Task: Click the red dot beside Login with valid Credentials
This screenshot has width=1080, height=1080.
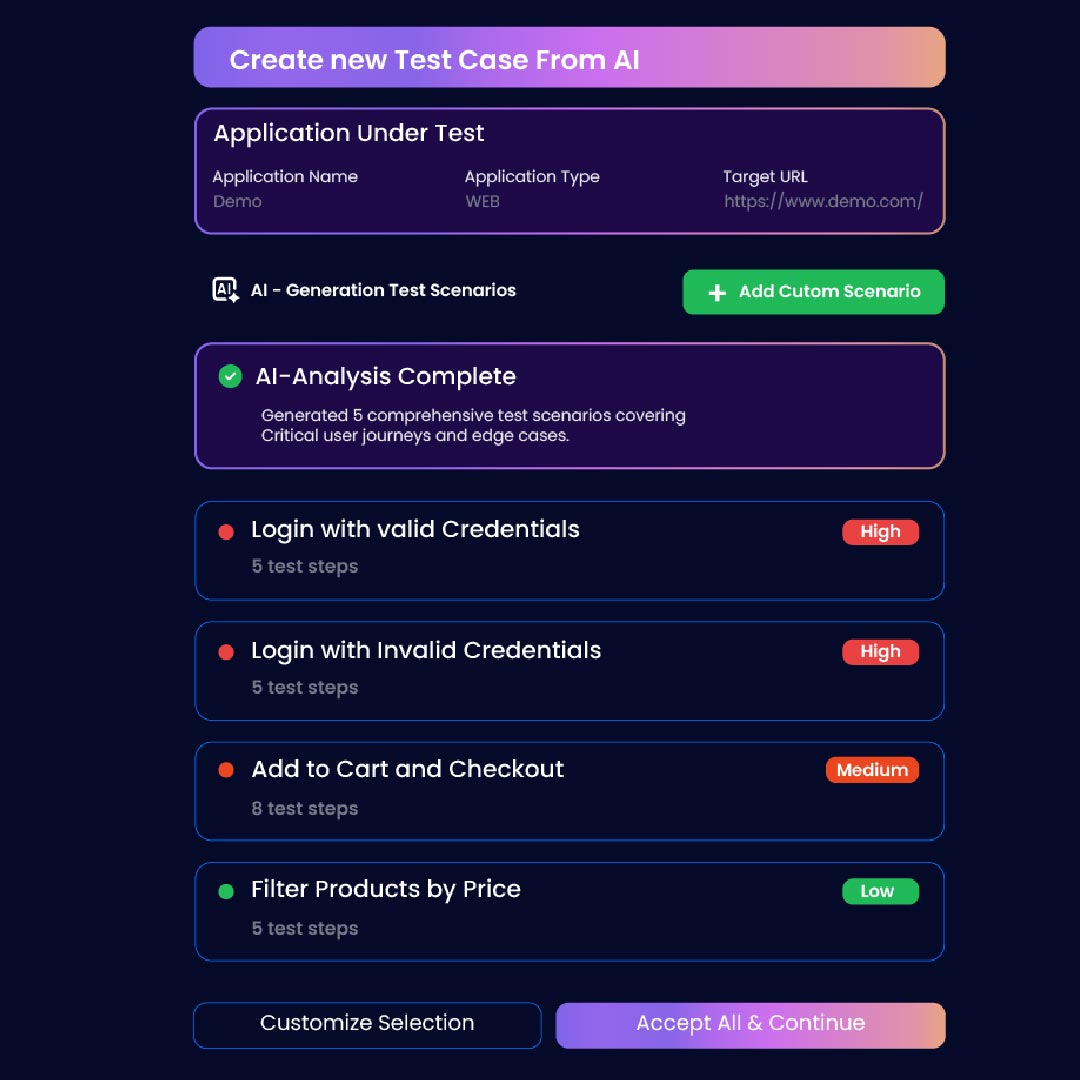Action: coord(225,531)
